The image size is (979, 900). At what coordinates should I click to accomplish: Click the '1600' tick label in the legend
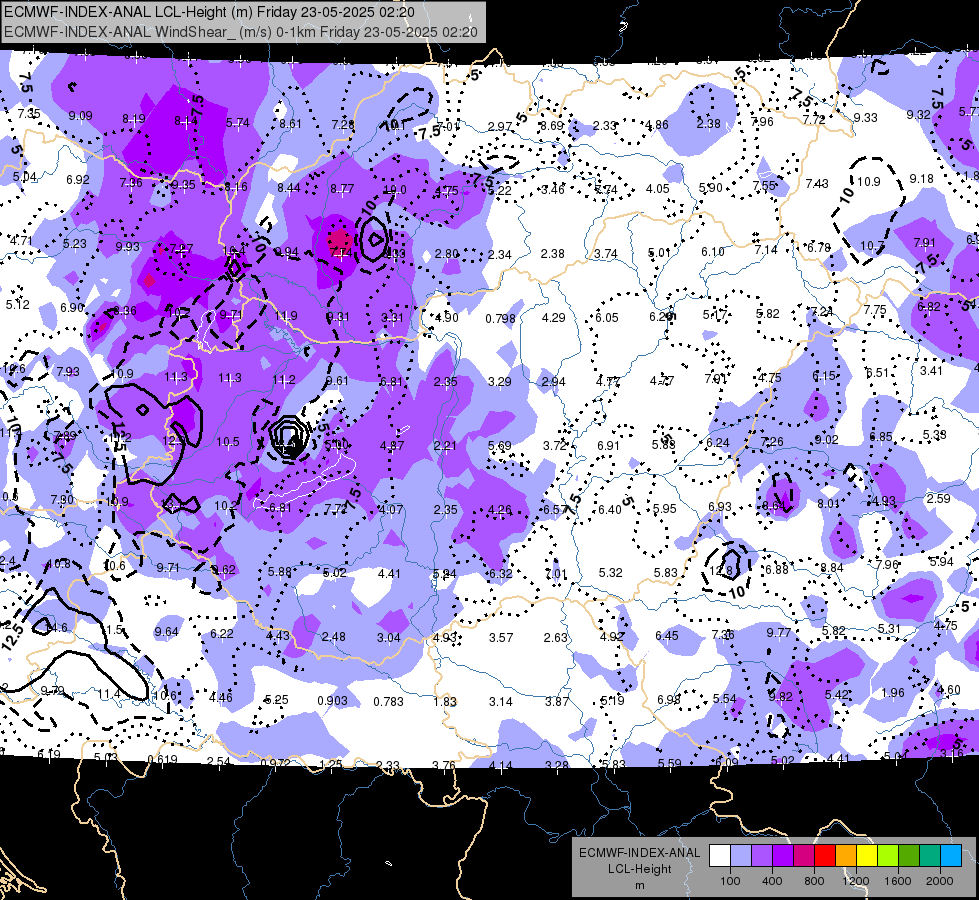point(898,881)
